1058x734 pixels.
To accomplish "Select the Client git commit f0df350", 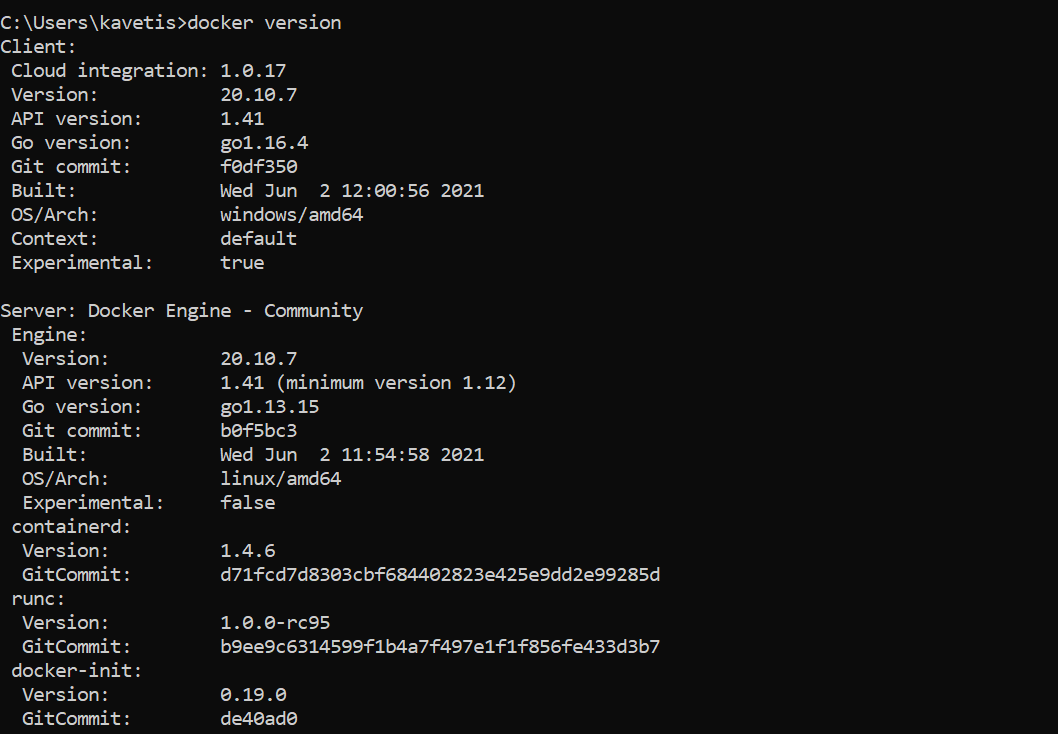I will point(258,167).
